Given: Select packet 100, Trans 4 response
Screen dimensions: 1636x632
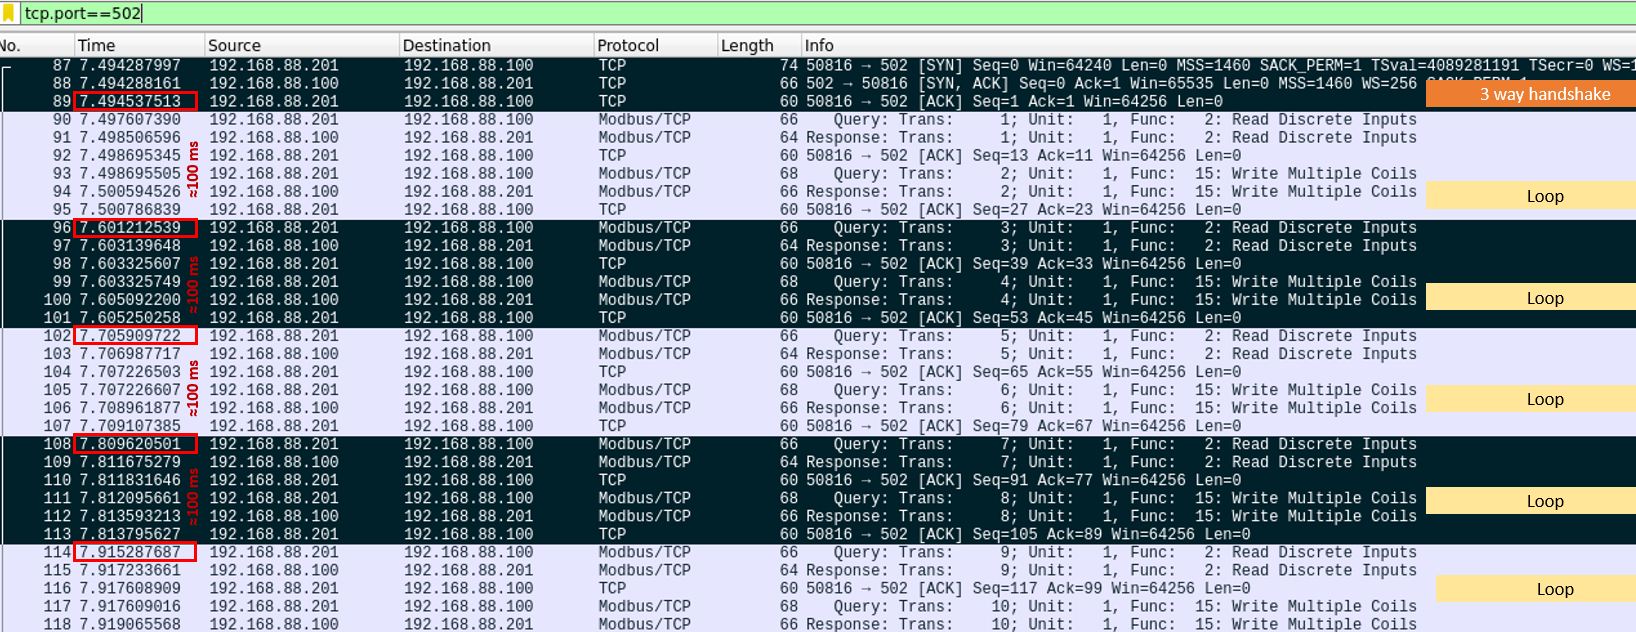Looking at the screenshot, I should click(x=818, y=300).
